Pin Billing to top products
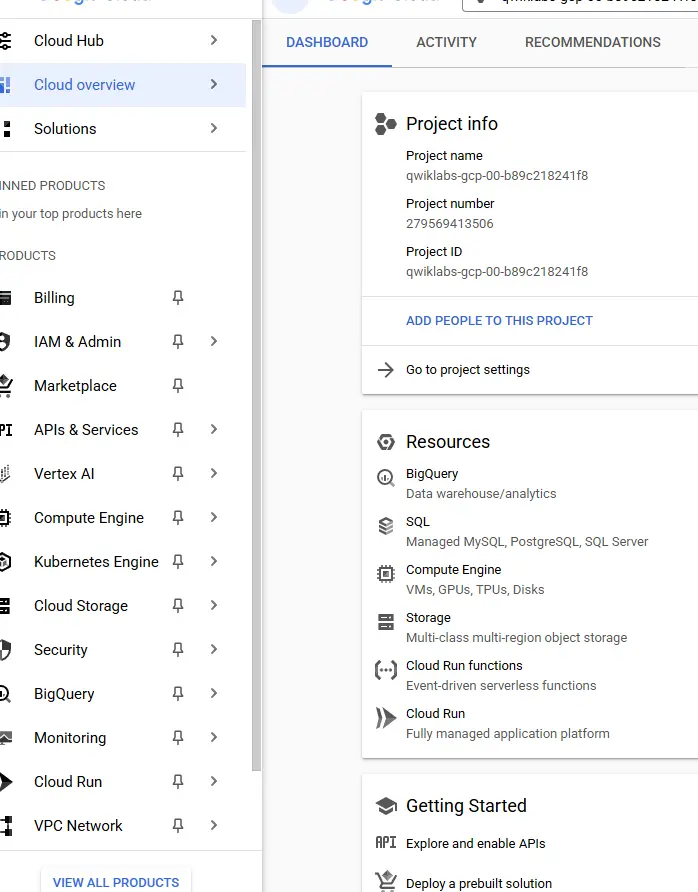 point(178,298)
